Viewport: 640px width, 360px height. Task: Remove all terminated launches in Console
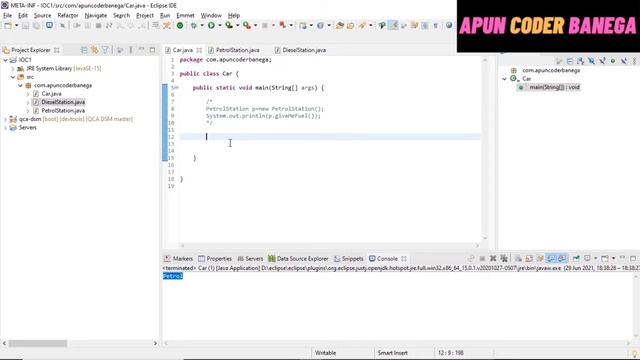(504, 258)
